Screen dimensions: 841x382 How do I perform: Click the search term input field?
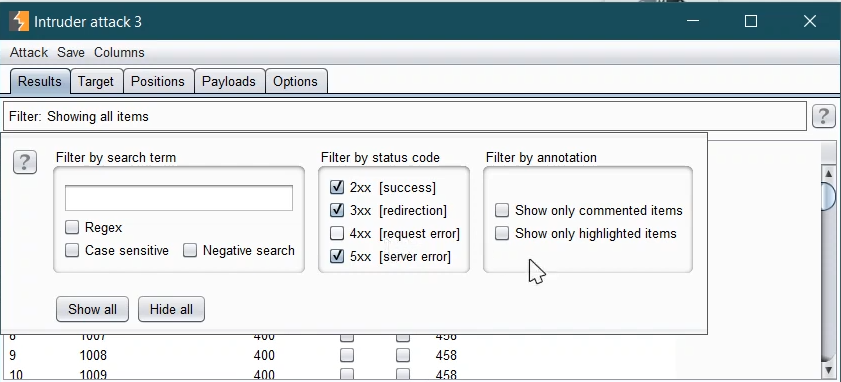click(x=179, y=198)
